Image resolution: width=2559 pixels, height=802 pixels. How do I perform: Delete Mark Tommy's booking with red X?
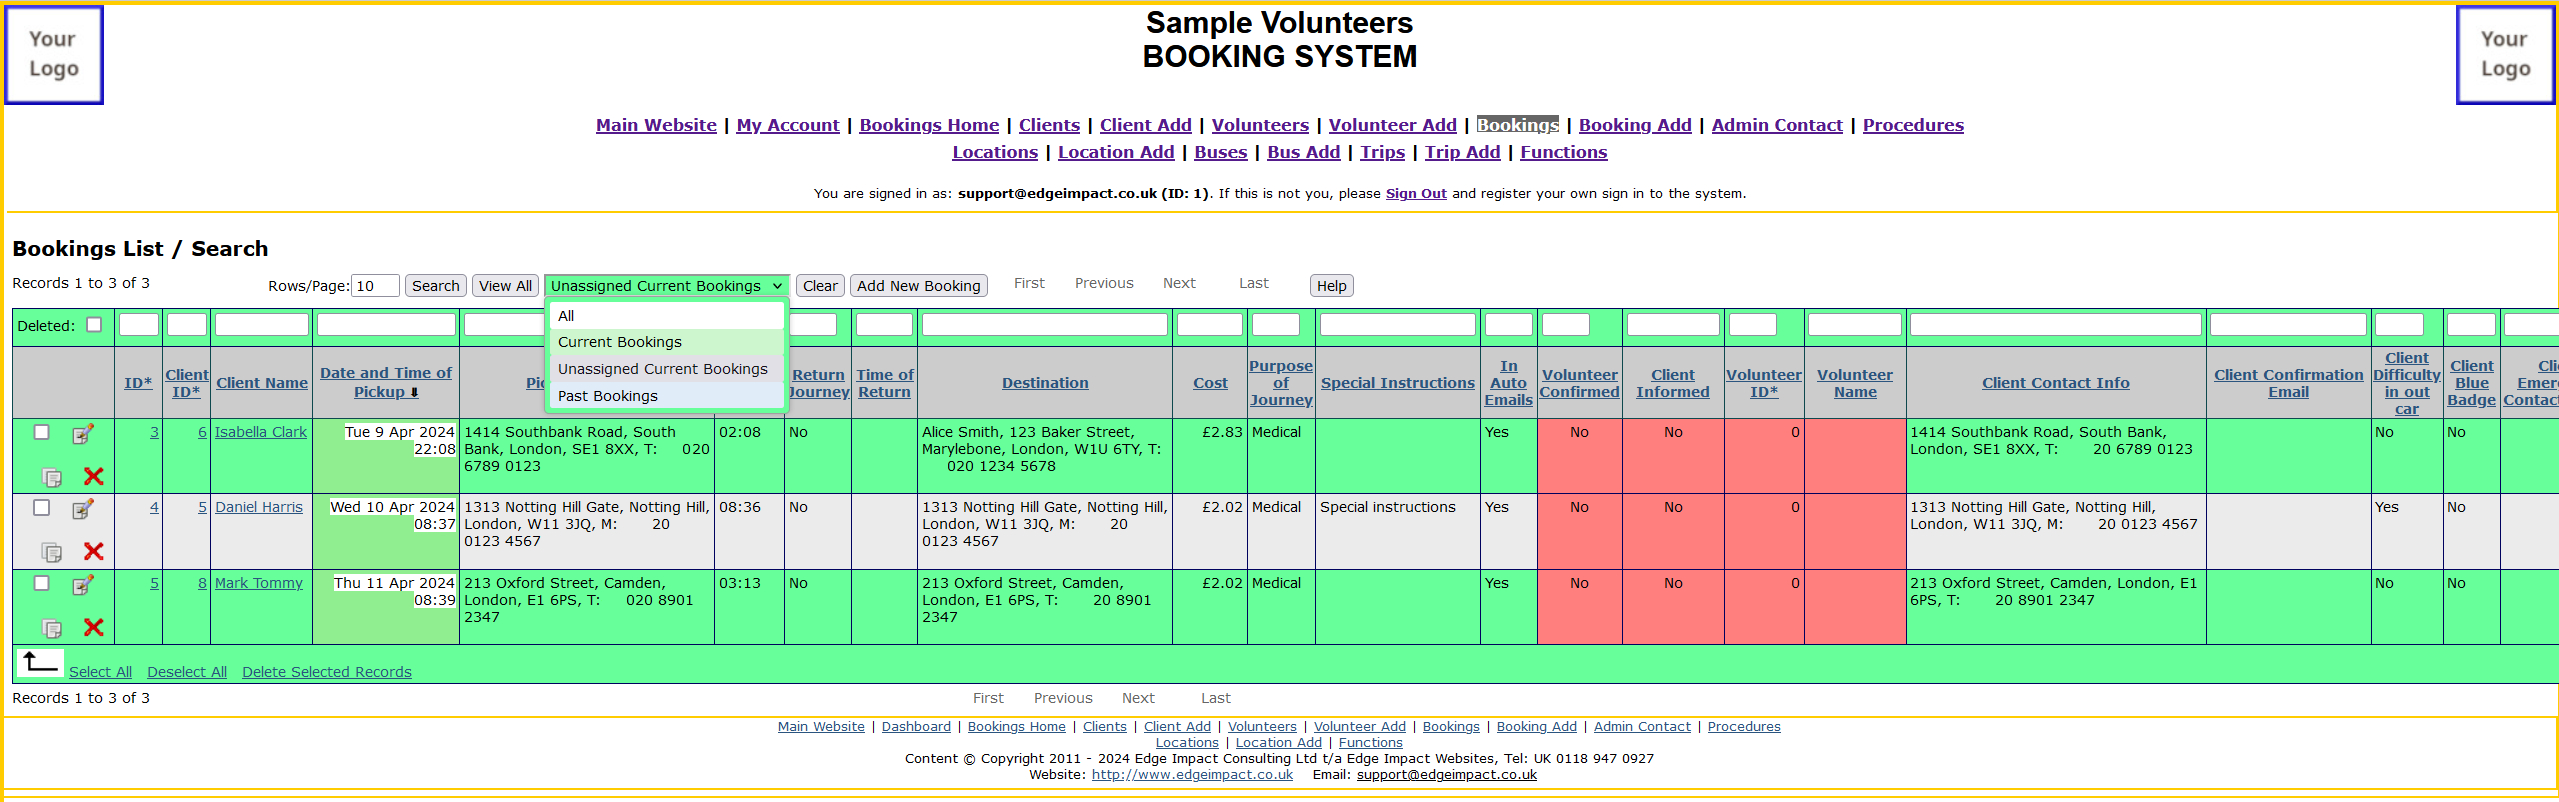(x=94, y=628)
